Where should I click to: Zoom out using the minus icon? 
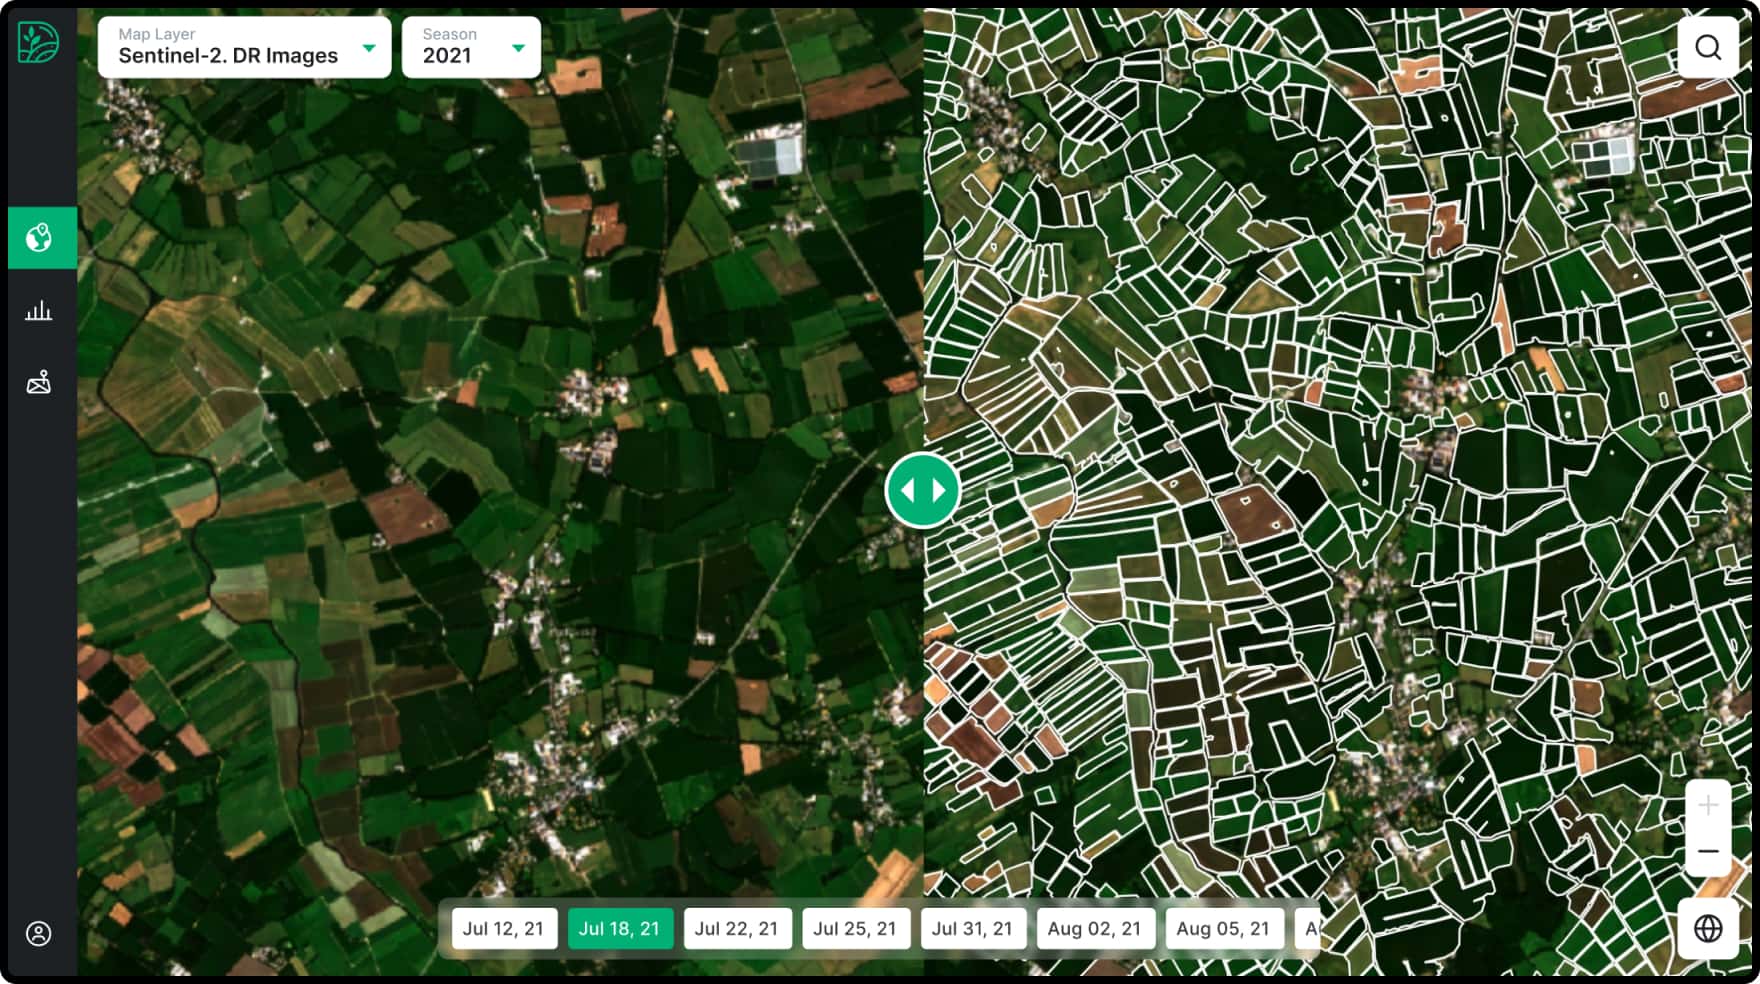pyautogui.click(x=1708, y=852)
